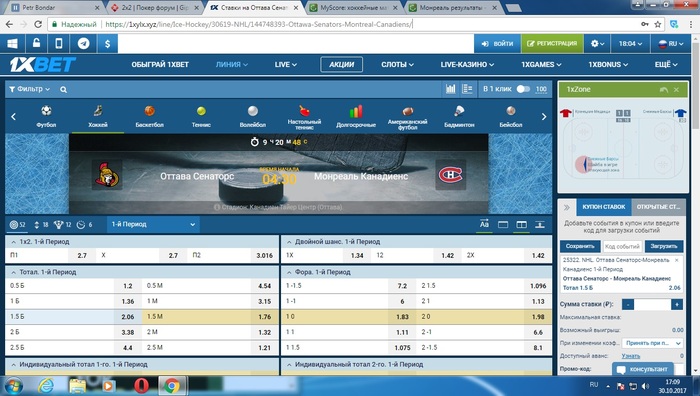
Task: Open the LIVE-КАЗИНО menu
Action: [467, 65]
